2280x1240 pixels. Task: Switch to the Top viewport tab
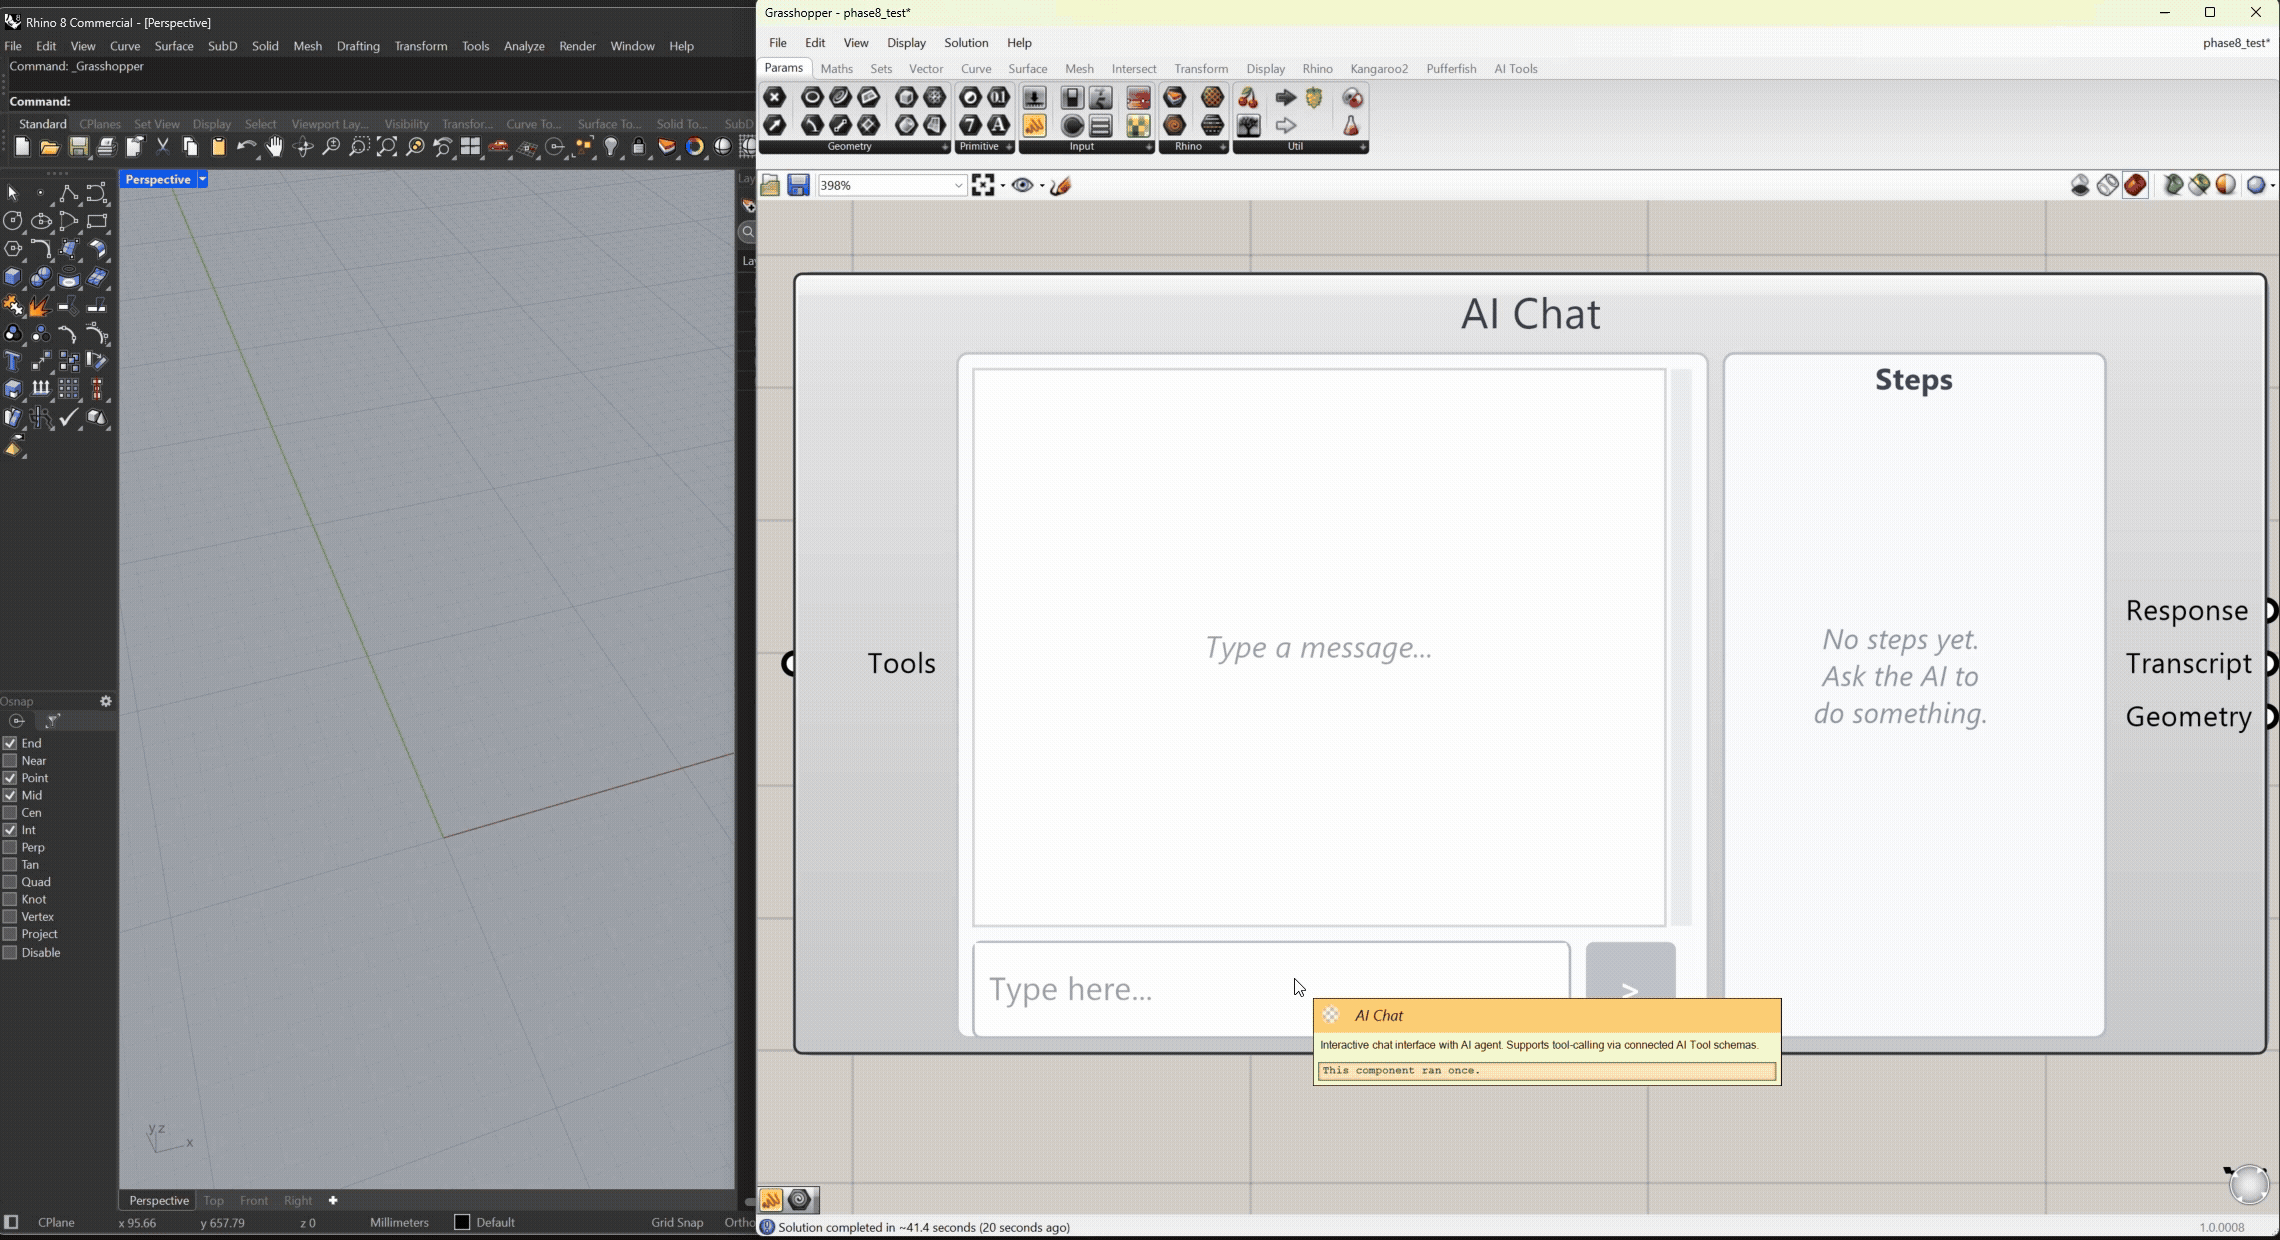[x=214, y=1200]
